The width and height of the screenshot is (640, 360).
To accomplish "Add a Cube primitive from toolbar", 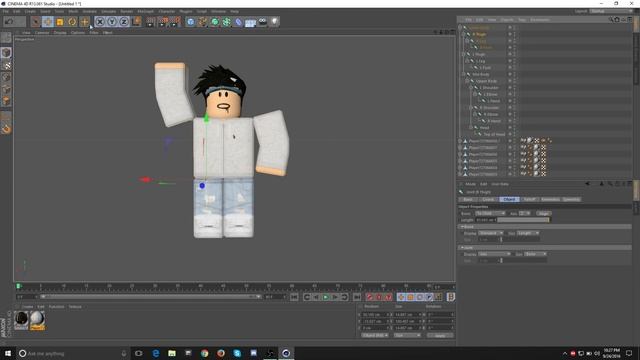I will click(x=191, y=22).
